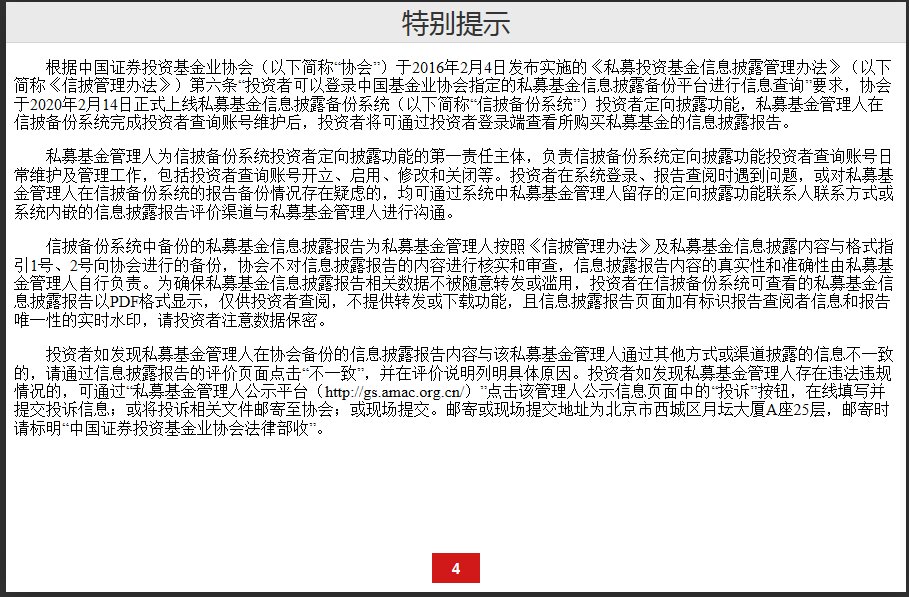Viewport: 909px width, 597px height.
Task: Click the phrase 中国证券投资基金业协会法律部收
Action: point(190,429)
